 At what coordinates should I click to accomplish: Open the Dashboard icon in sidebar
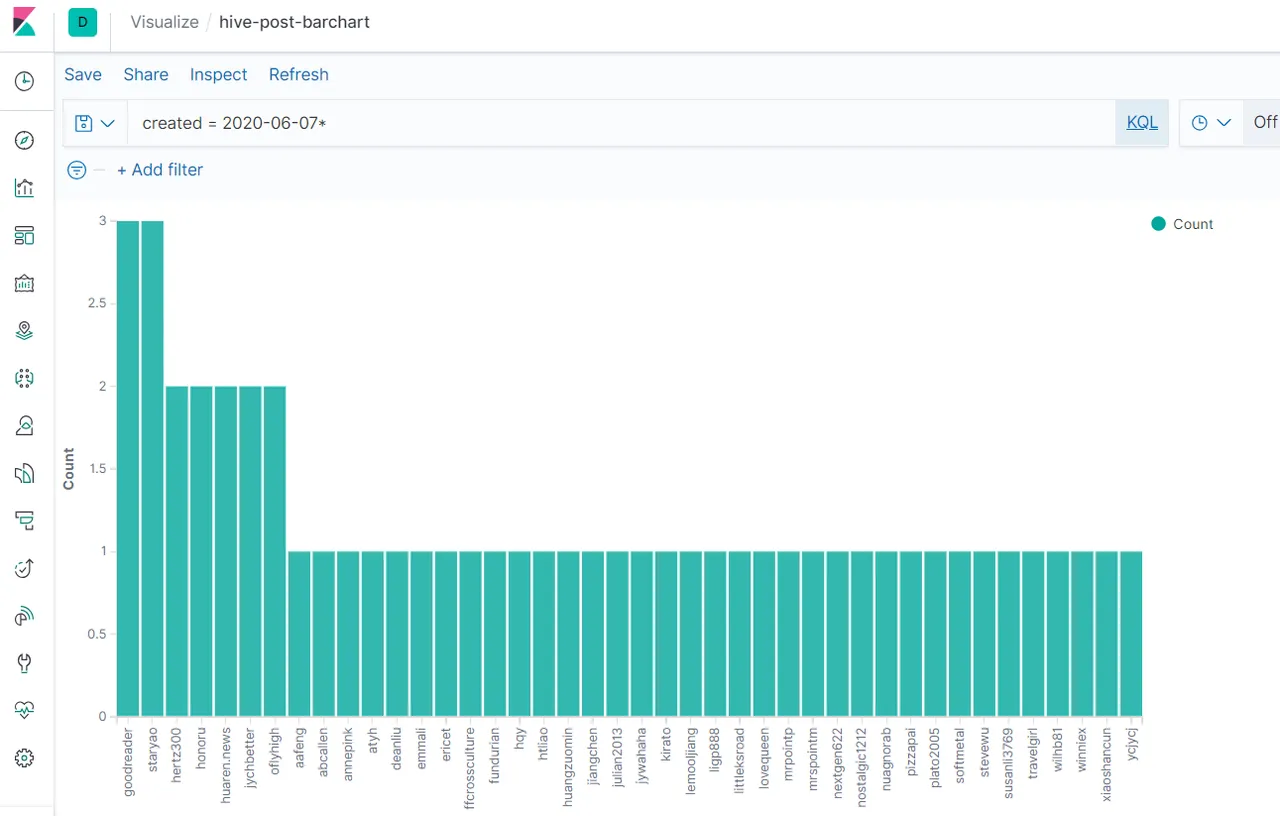click(x=25, y=236)
